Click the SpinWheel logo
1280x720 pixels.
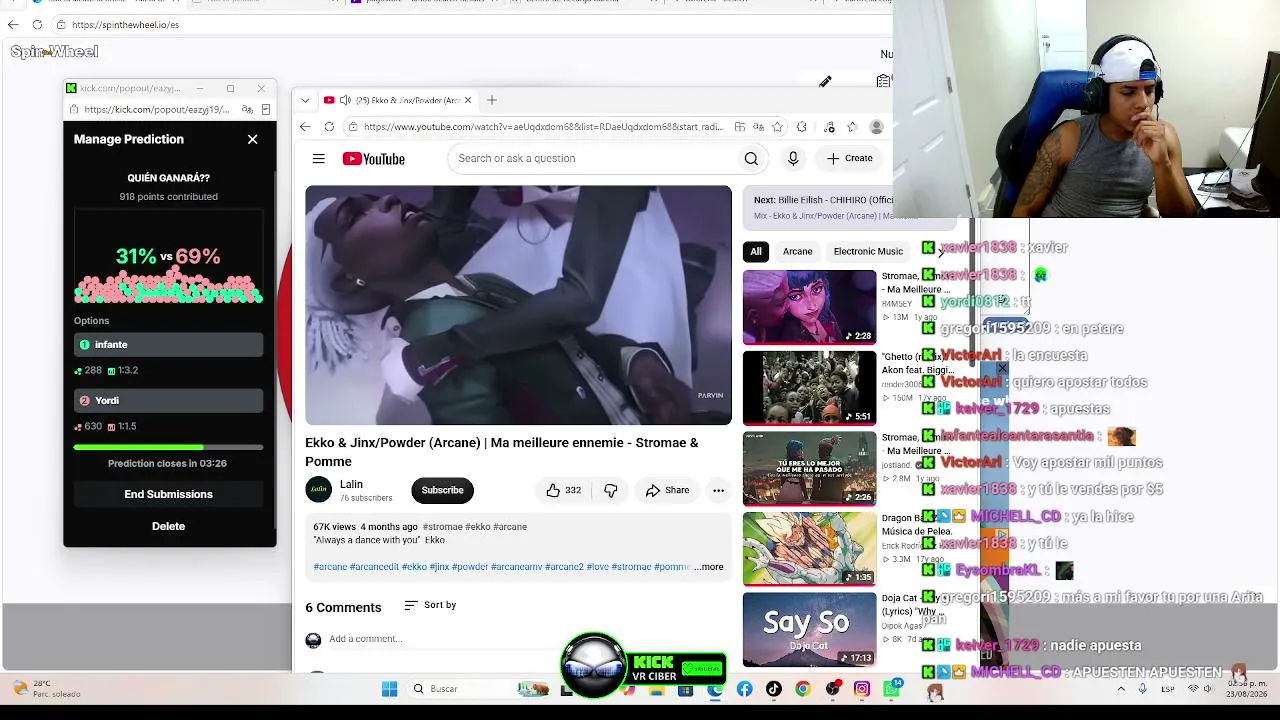[54, 52]
